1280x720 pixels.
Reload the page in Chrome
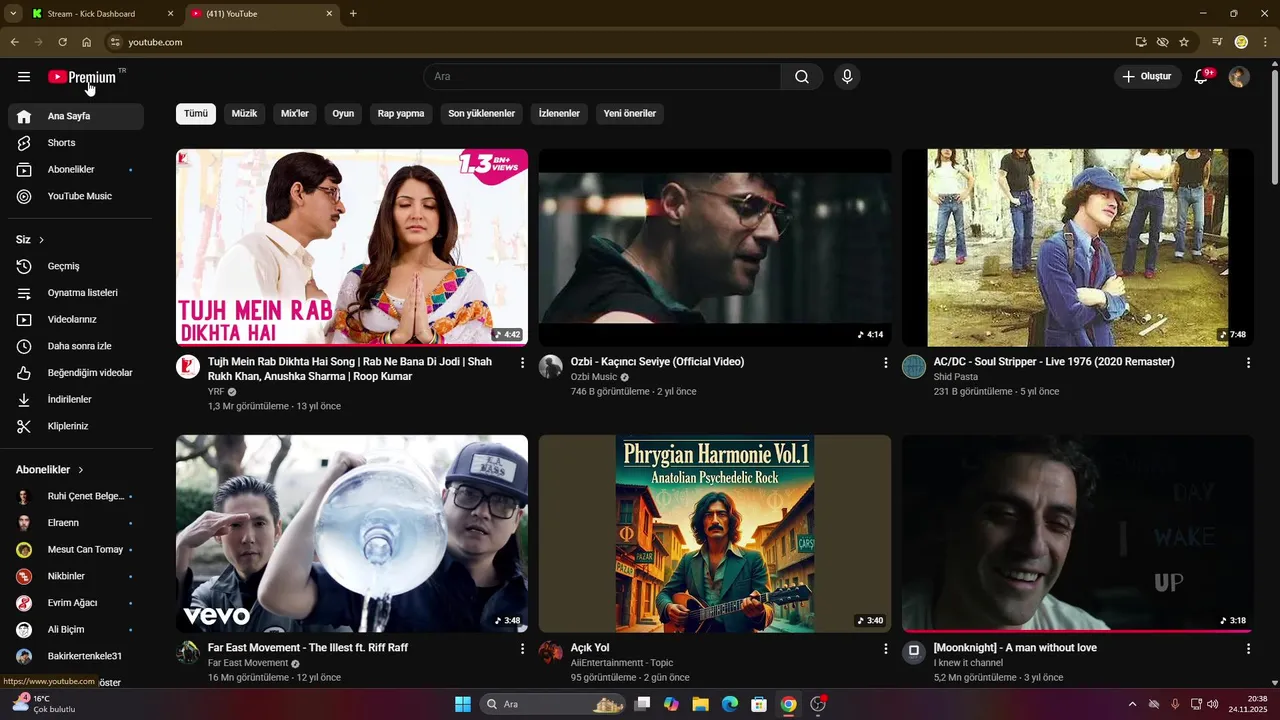point(62,42)
